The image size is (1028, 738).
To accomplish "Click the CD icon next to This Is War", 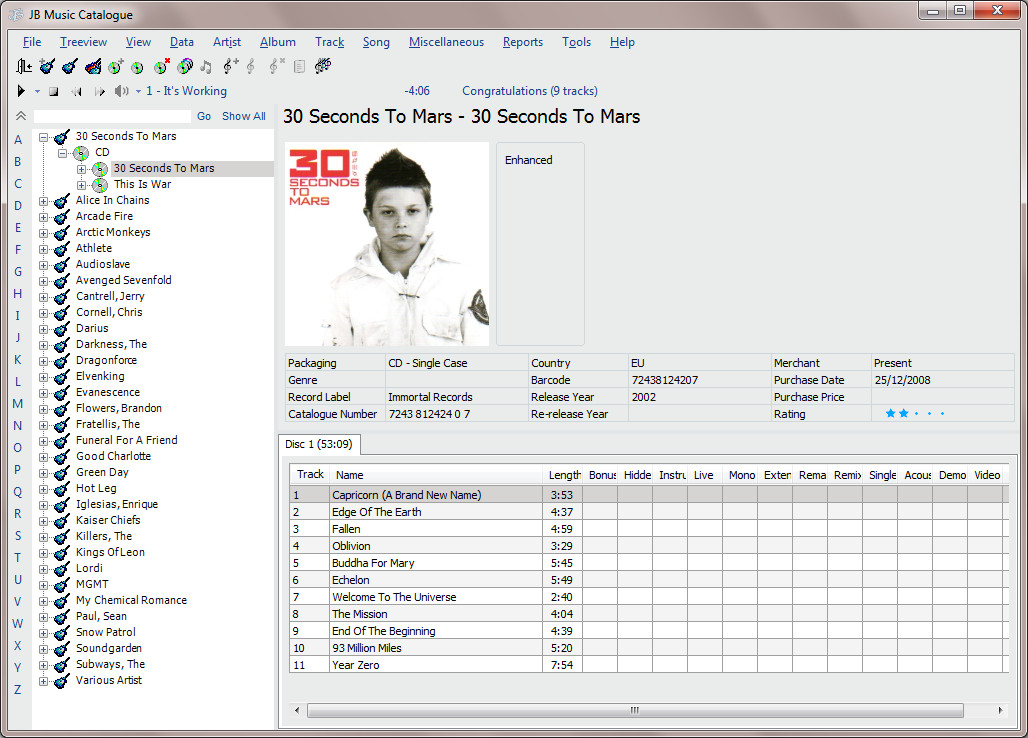I will [x=100, y=185].
